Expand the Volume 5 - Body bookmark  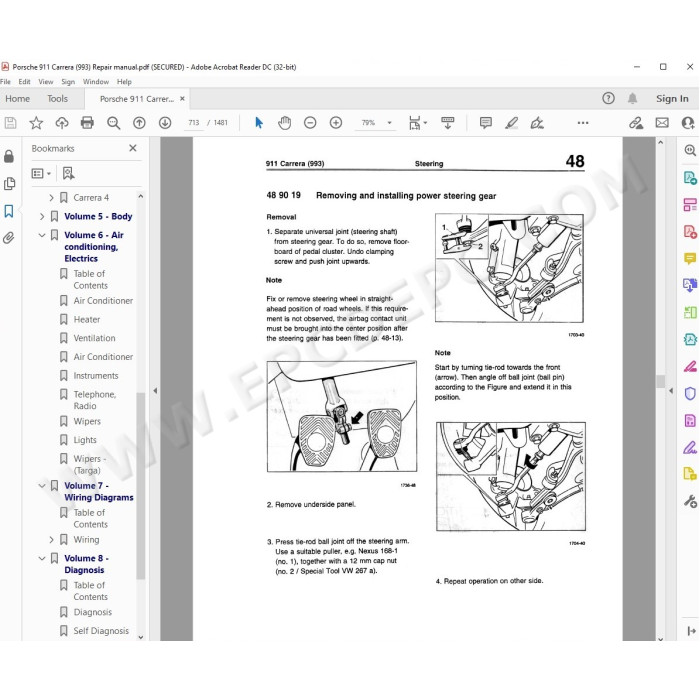(x=42, y=217)
